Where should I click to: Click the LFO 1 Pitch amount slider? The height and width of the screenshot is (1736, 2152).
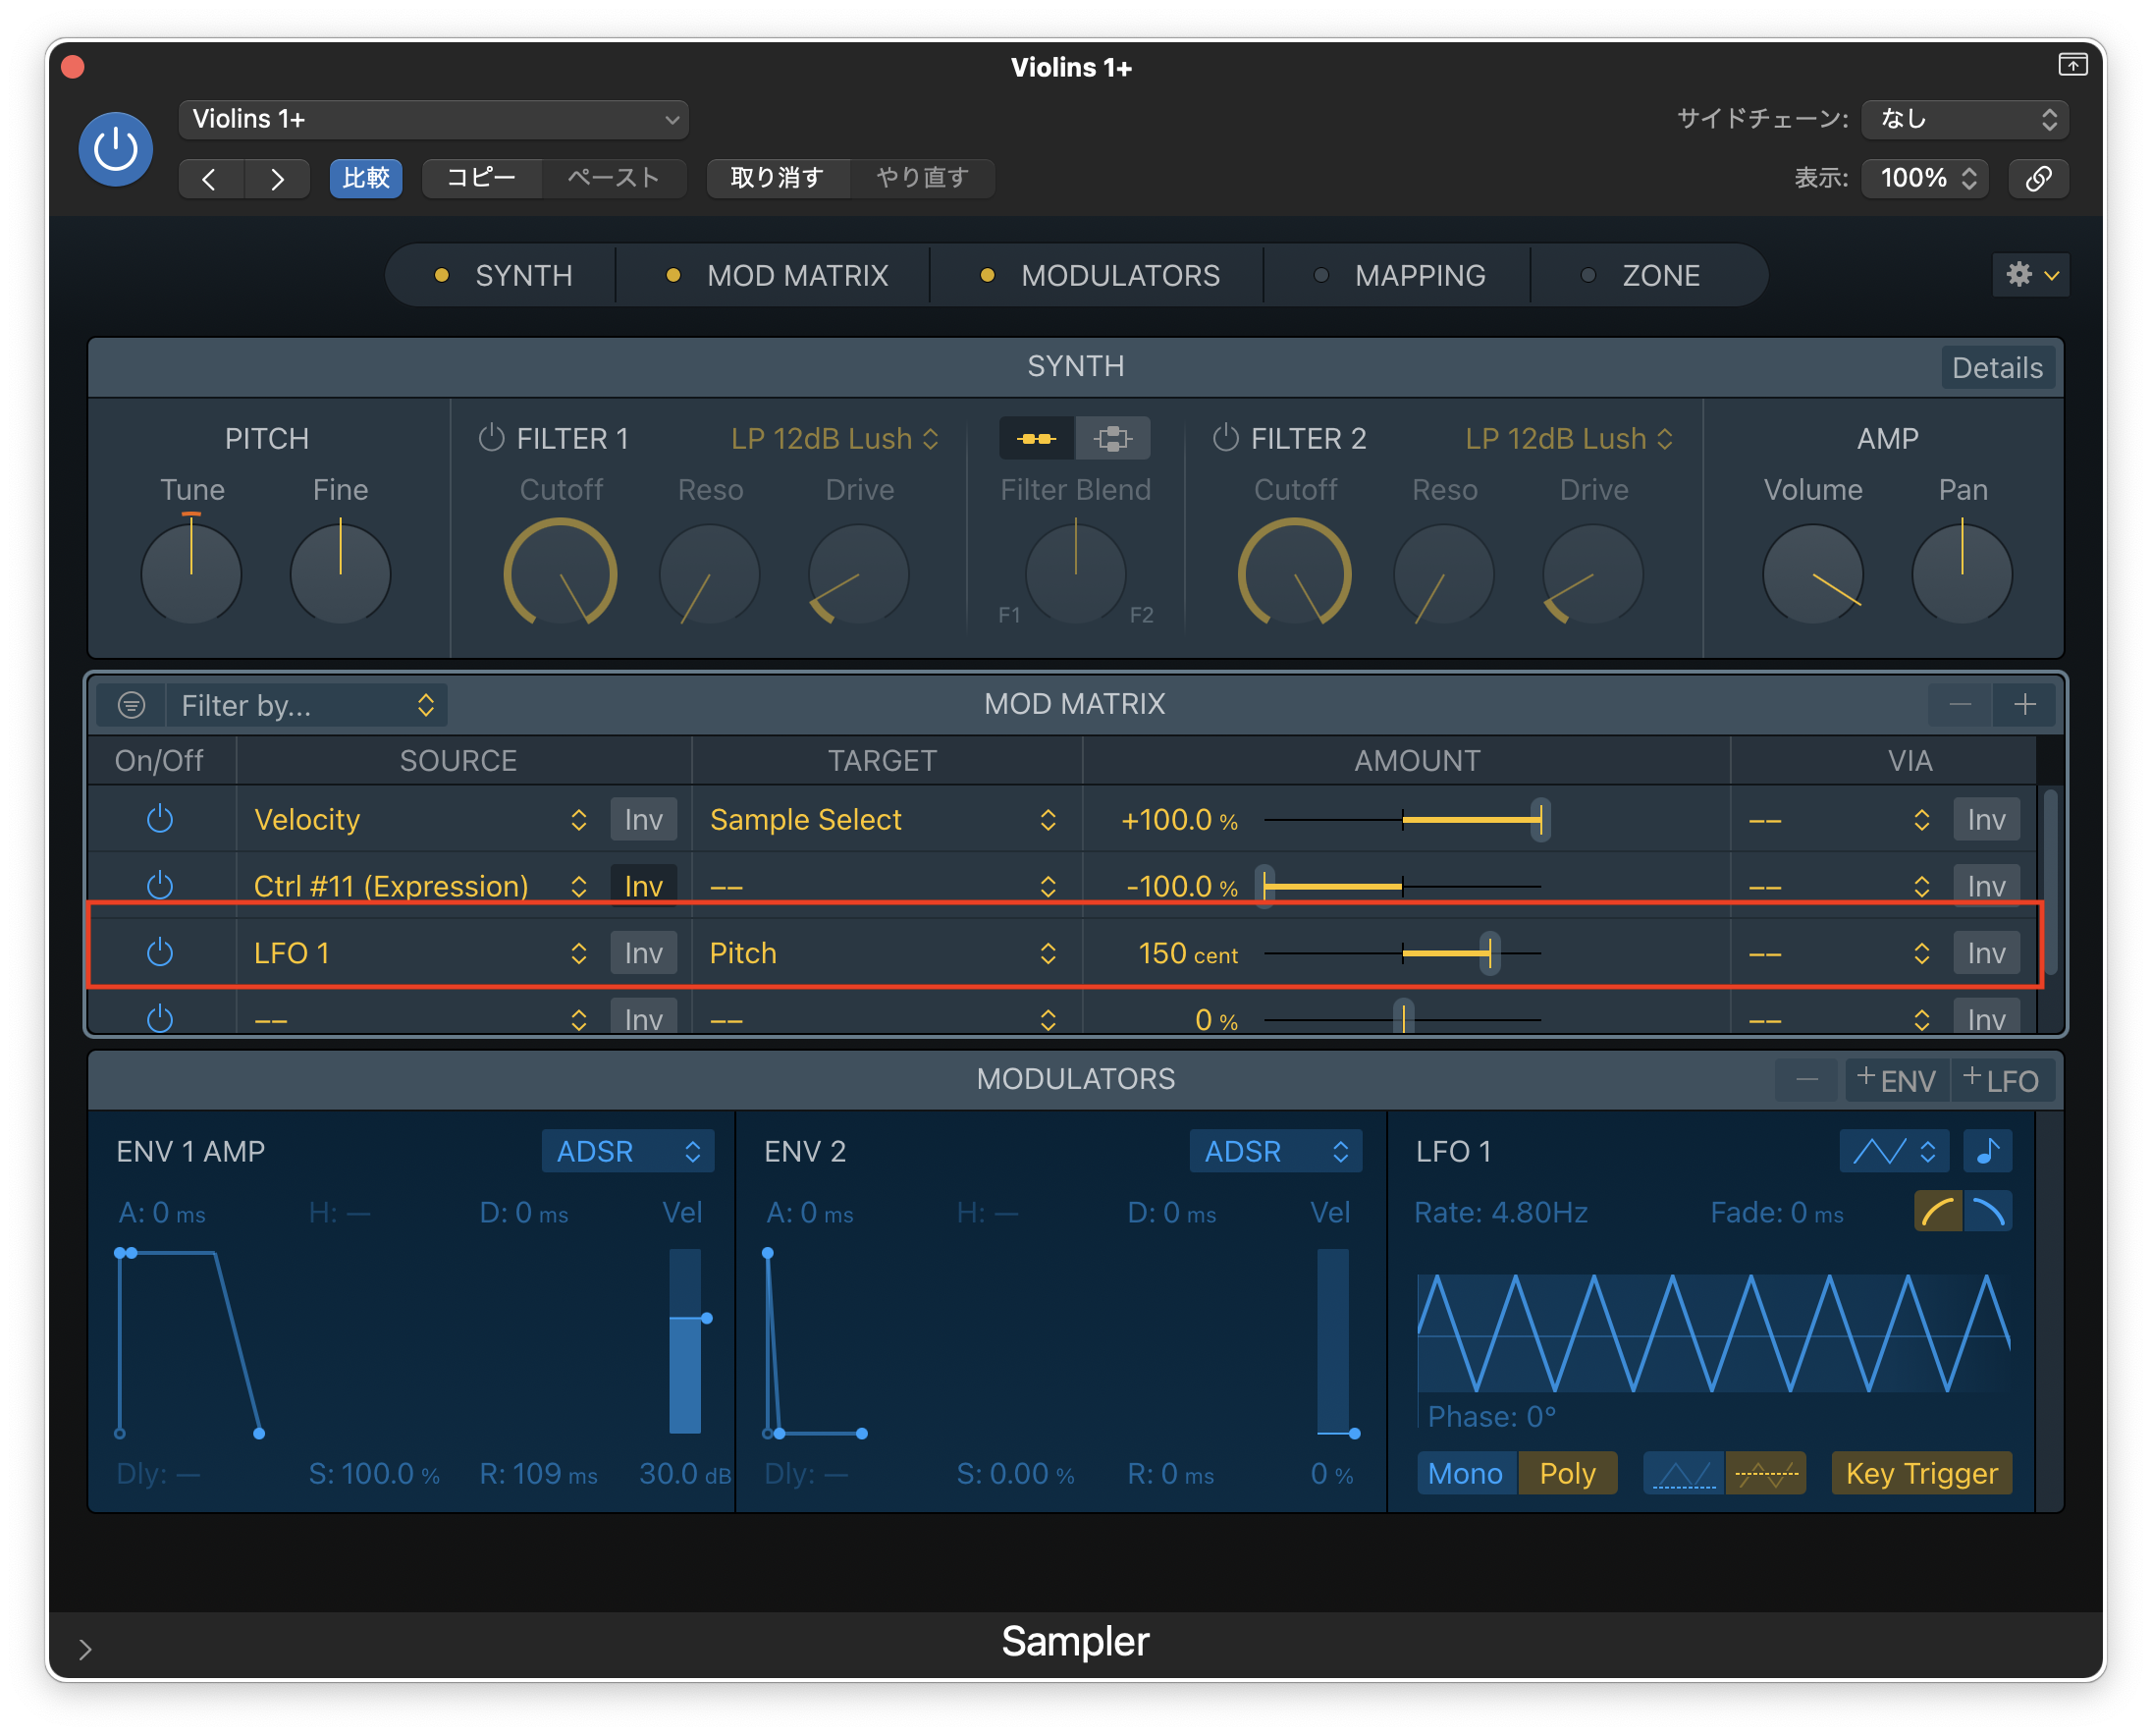coord(1489,953)
